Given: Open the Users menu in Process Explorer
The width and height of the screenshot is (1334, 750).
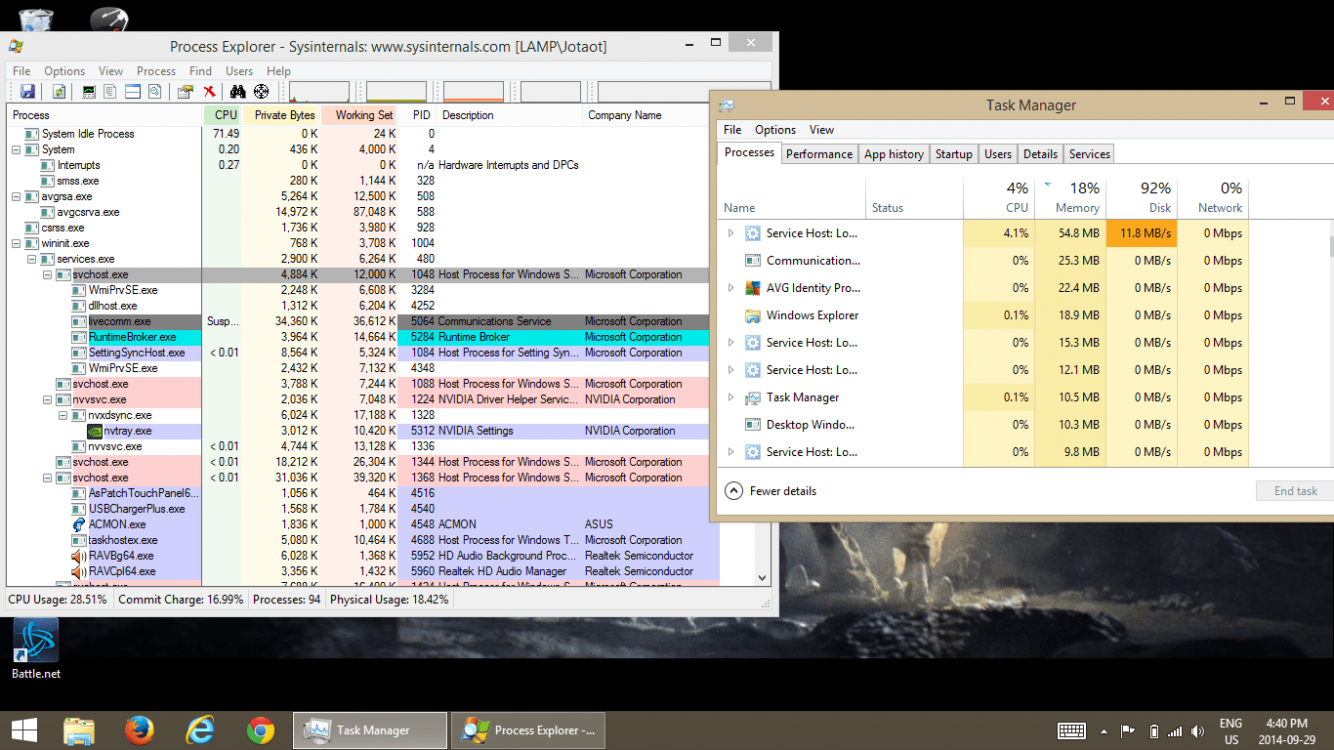Looking at the screenshot, I should (239, 71).
